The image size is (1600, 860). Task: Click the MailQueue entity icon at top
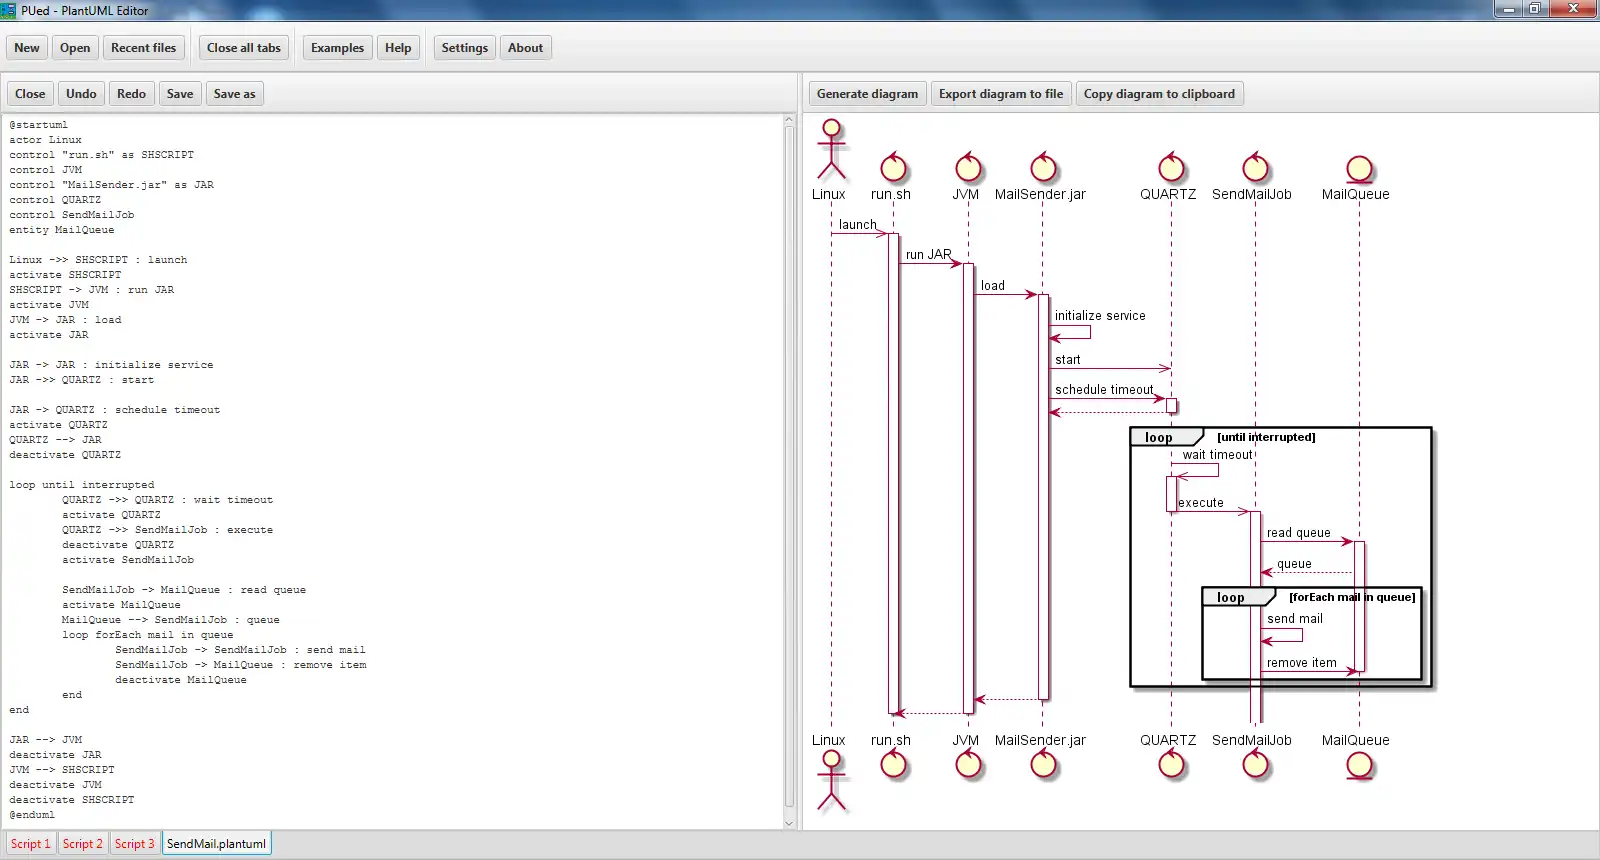tap(1359, 169)
